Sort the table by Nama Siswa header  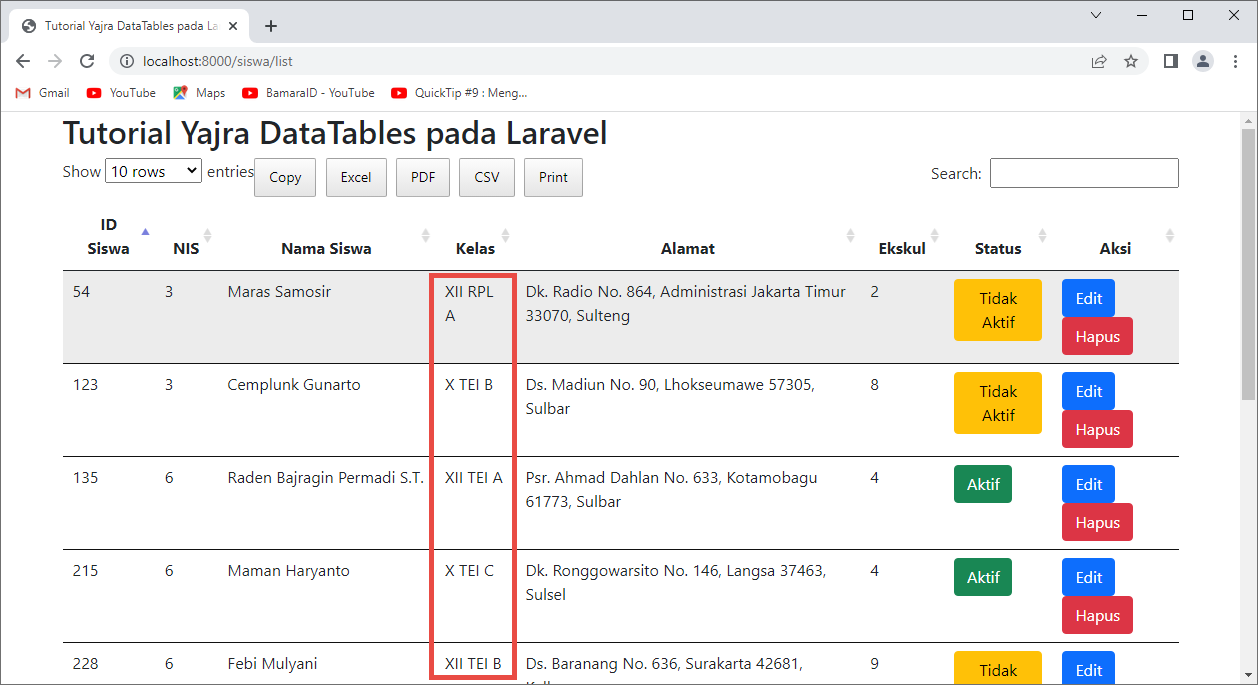tap(326, 248)
